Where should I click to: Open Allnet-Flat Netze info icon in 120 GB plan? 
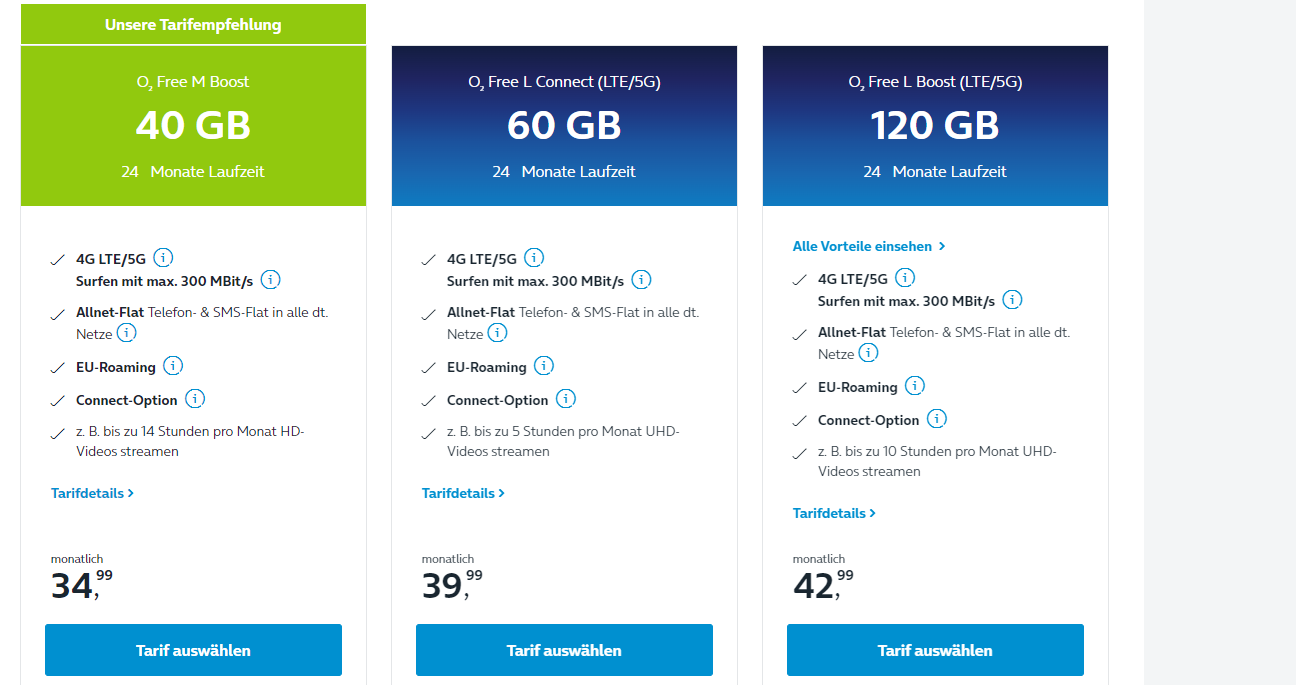(868, 353)
